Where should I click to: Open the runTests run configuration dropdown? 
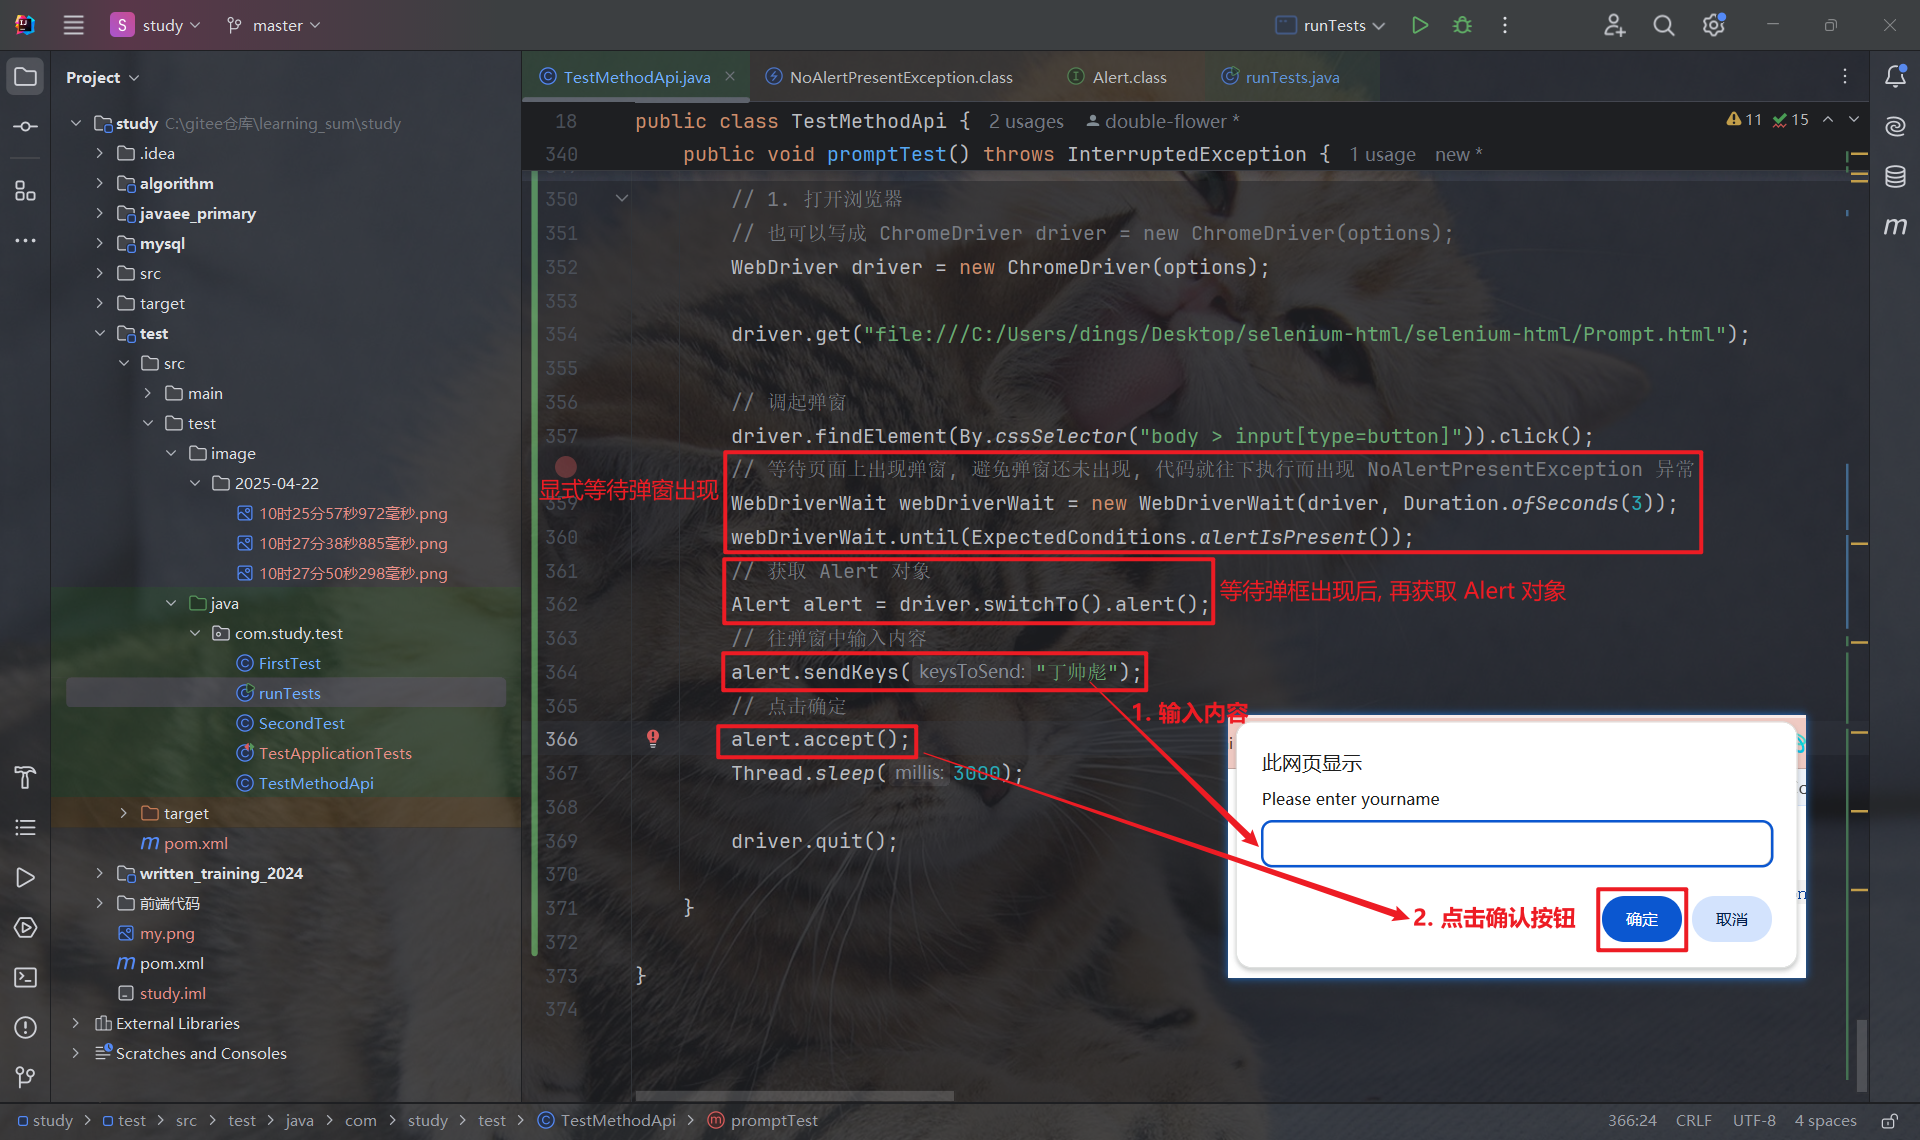[1332, 25]
